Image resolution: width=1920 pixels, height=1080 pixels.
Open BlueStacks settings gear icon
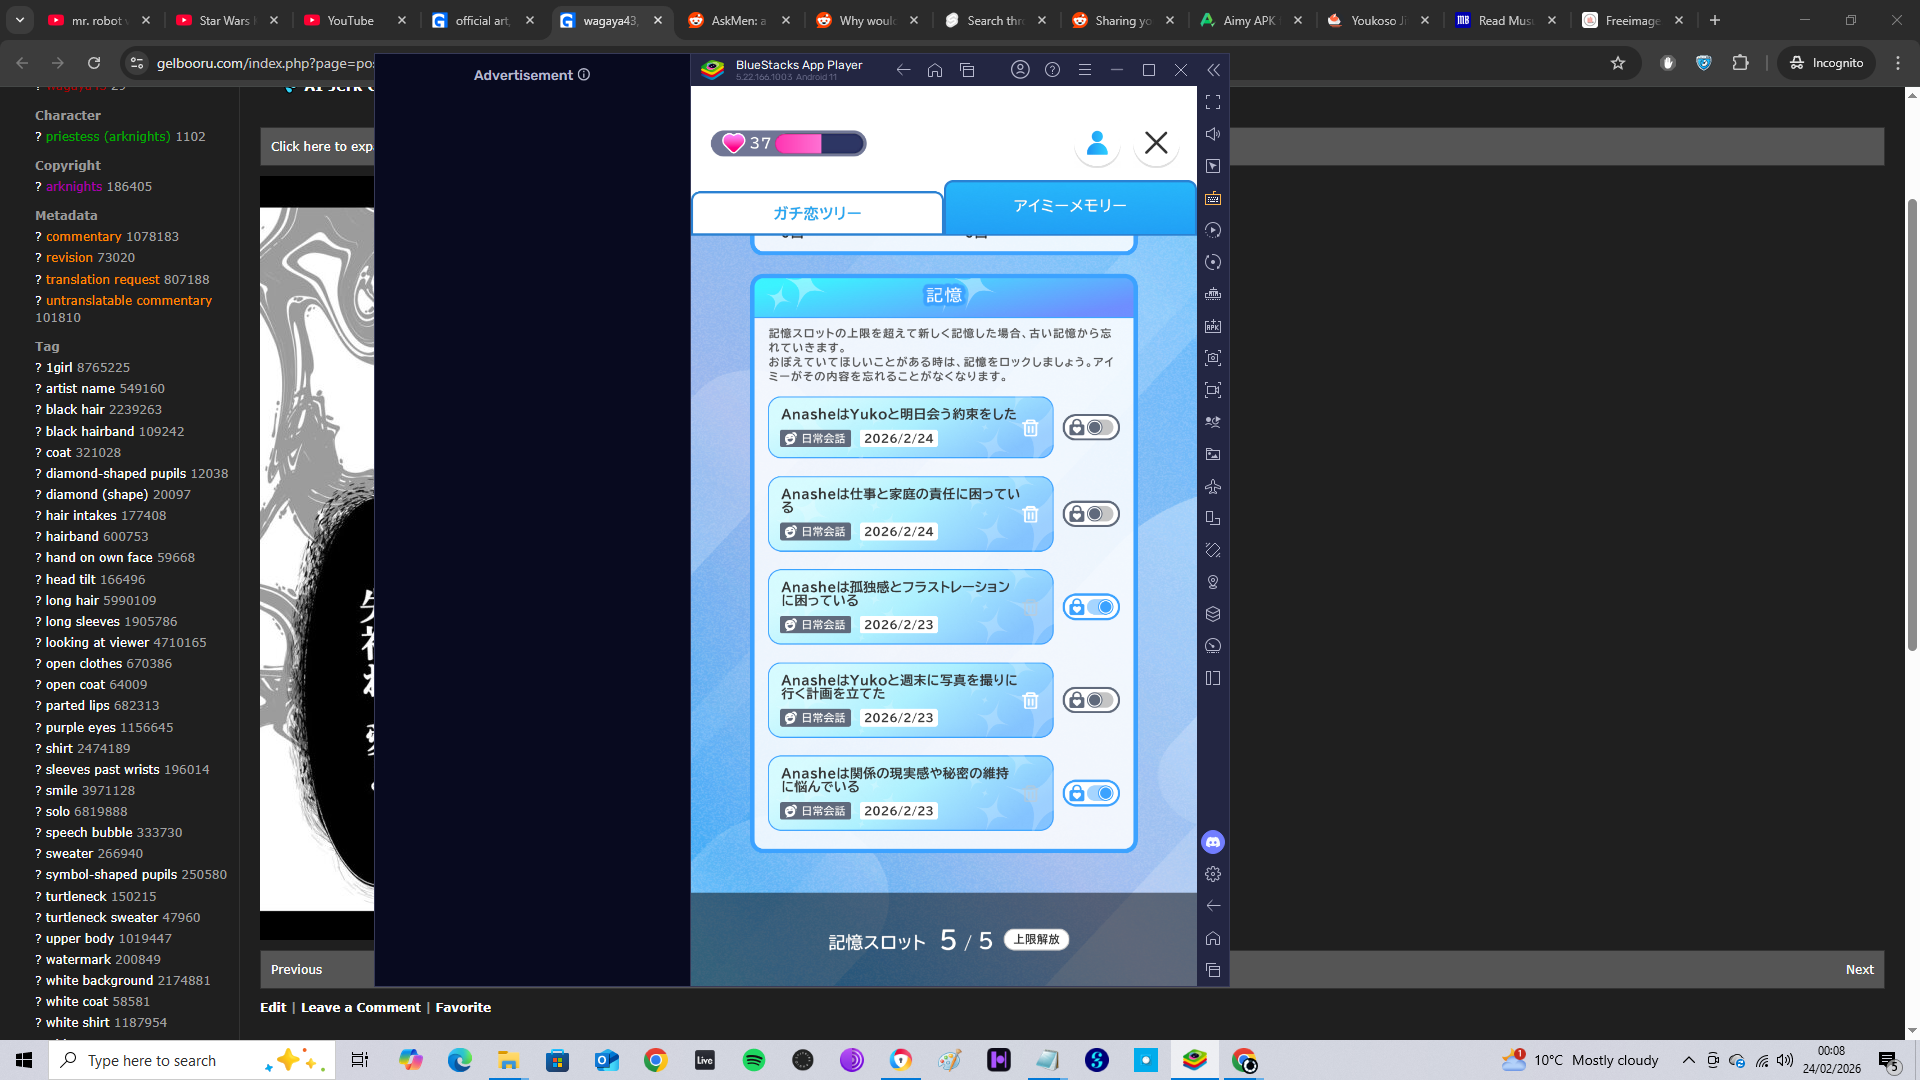1213,874
